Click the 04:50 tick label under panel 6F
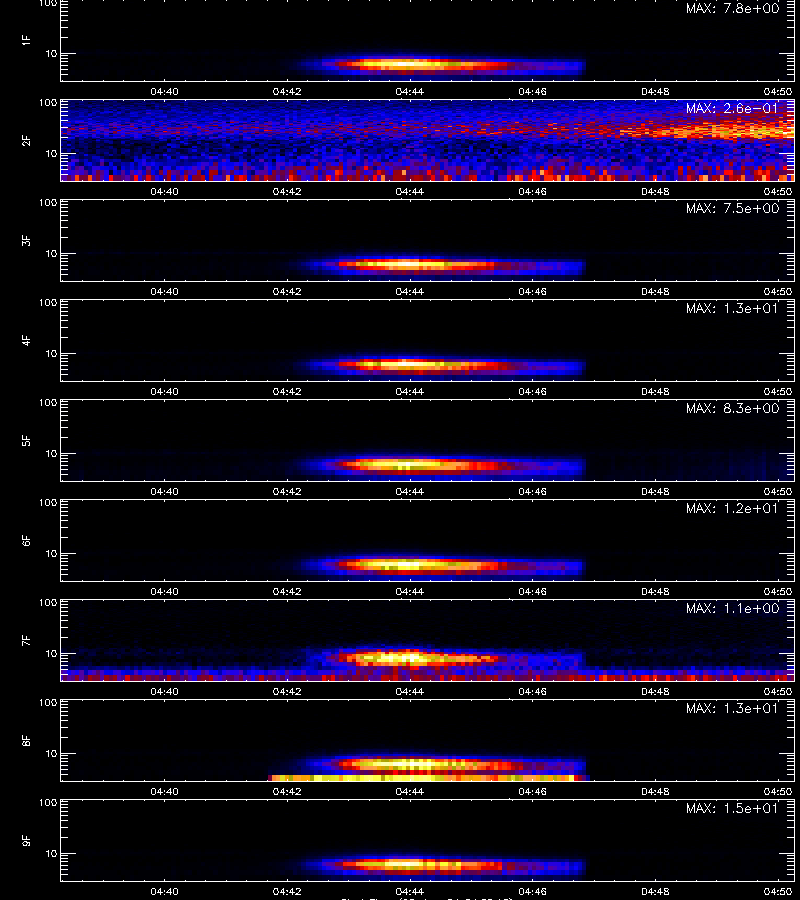This screenshot has height=900, width=800. 778,591
